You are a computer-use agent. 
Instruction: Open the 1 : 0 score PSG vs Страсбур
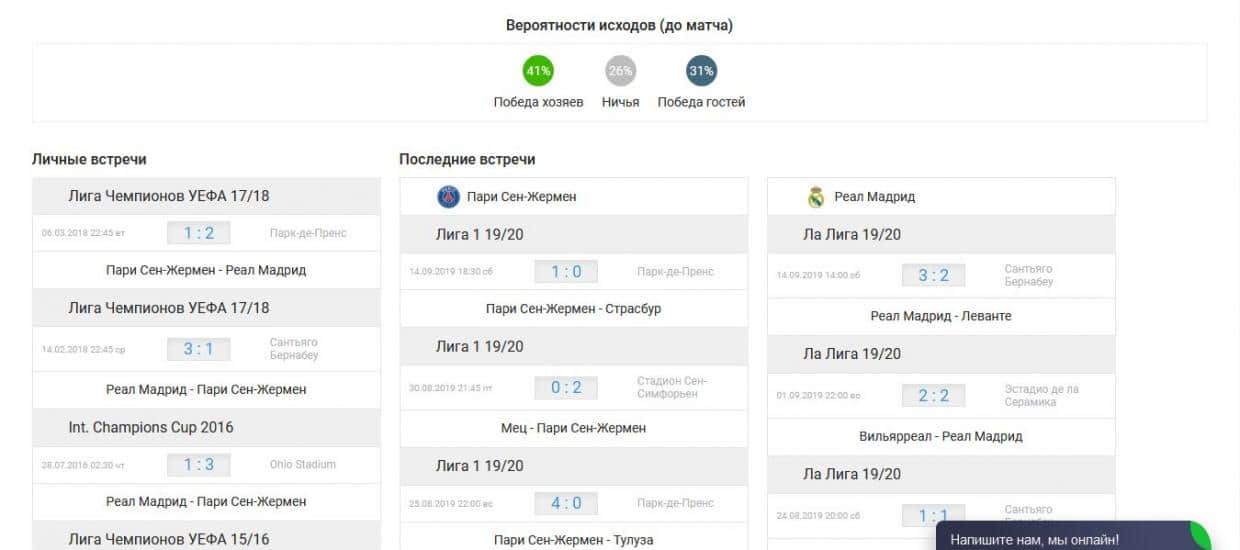[x=566, y=271]
